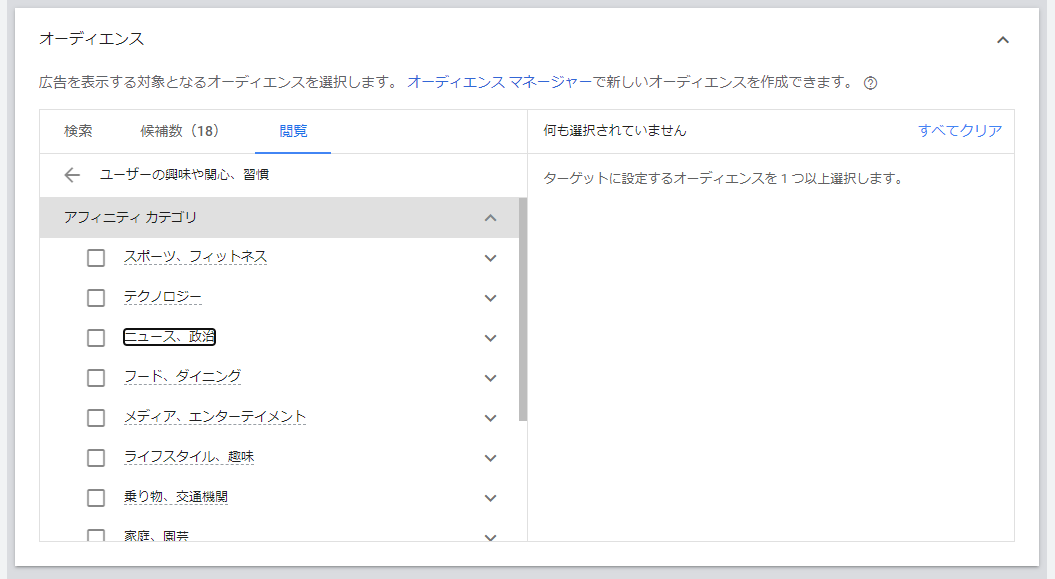Screen dimensions: 1055x579
Task: Expand the フード、ダイニング category chevron
Action: click(x=490, y=378)
